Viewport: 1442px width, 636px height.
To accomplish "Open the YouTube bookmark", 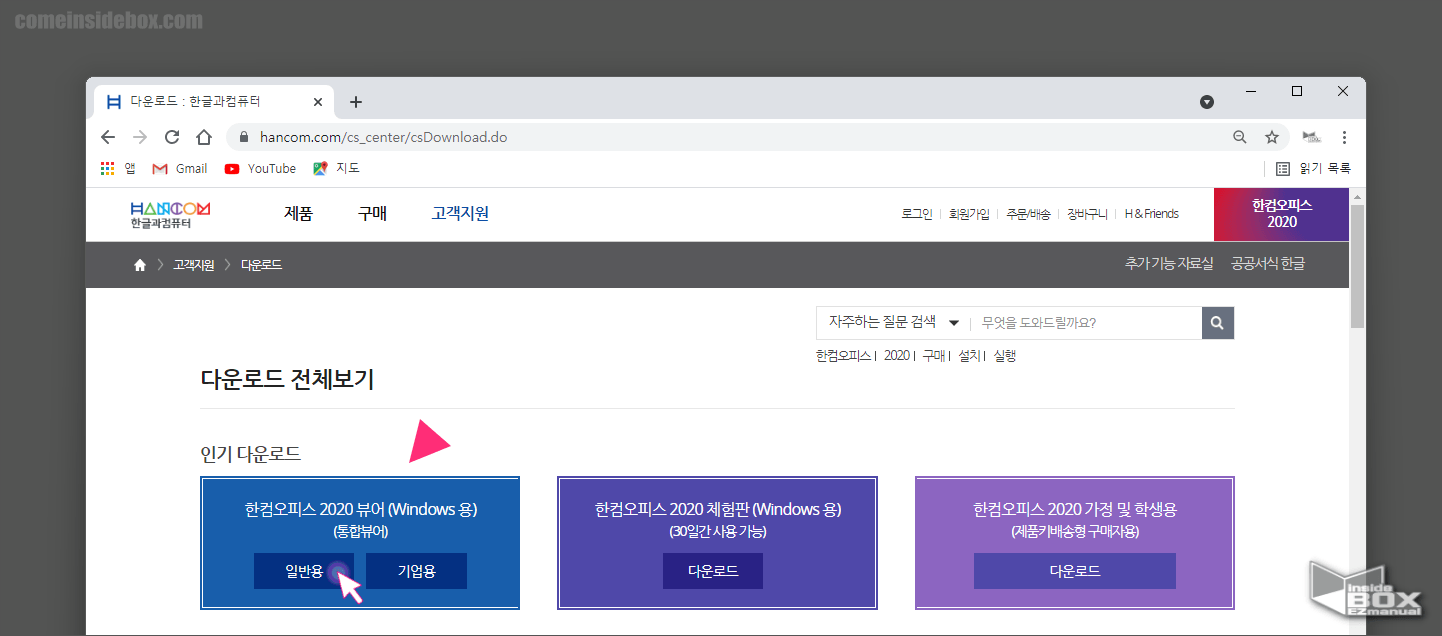I will tap(260, 168).
